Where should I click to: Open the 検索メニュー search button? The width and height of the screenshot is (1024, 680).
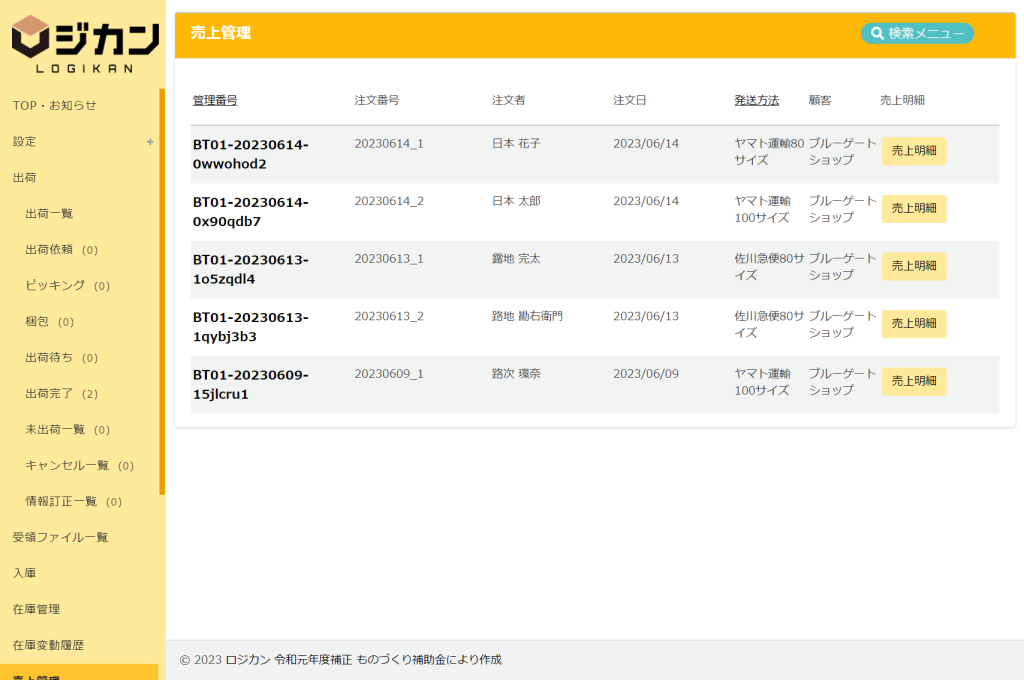[917, 33]
